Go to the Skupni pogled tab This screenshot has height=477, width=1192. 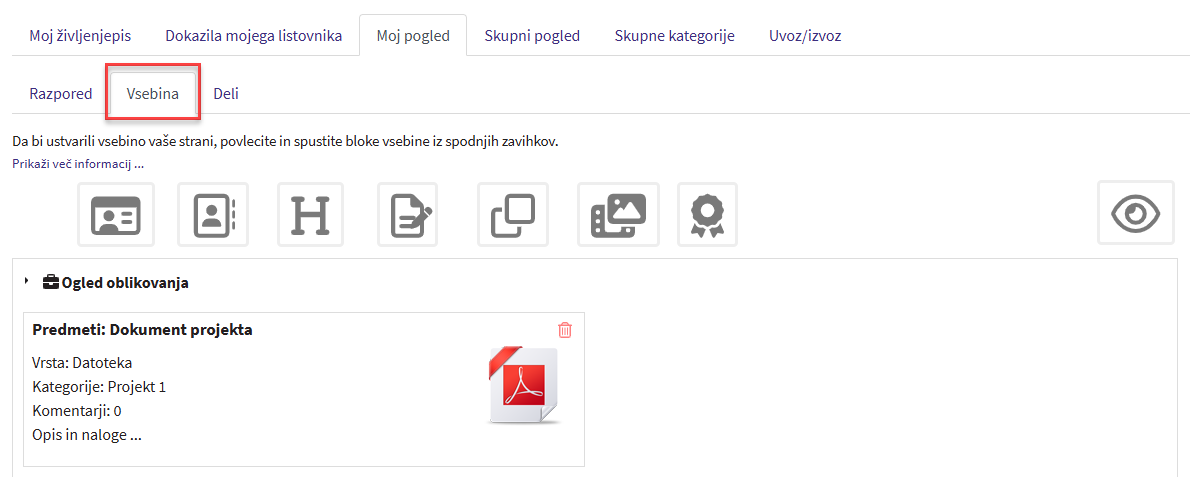tap(532, 36)
